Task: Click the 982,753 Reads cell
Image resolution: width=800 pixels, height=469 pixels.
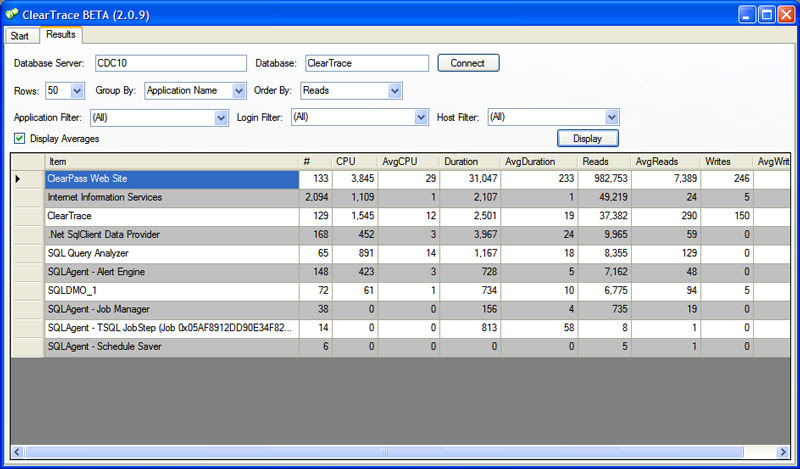Action: pos(605,179)
